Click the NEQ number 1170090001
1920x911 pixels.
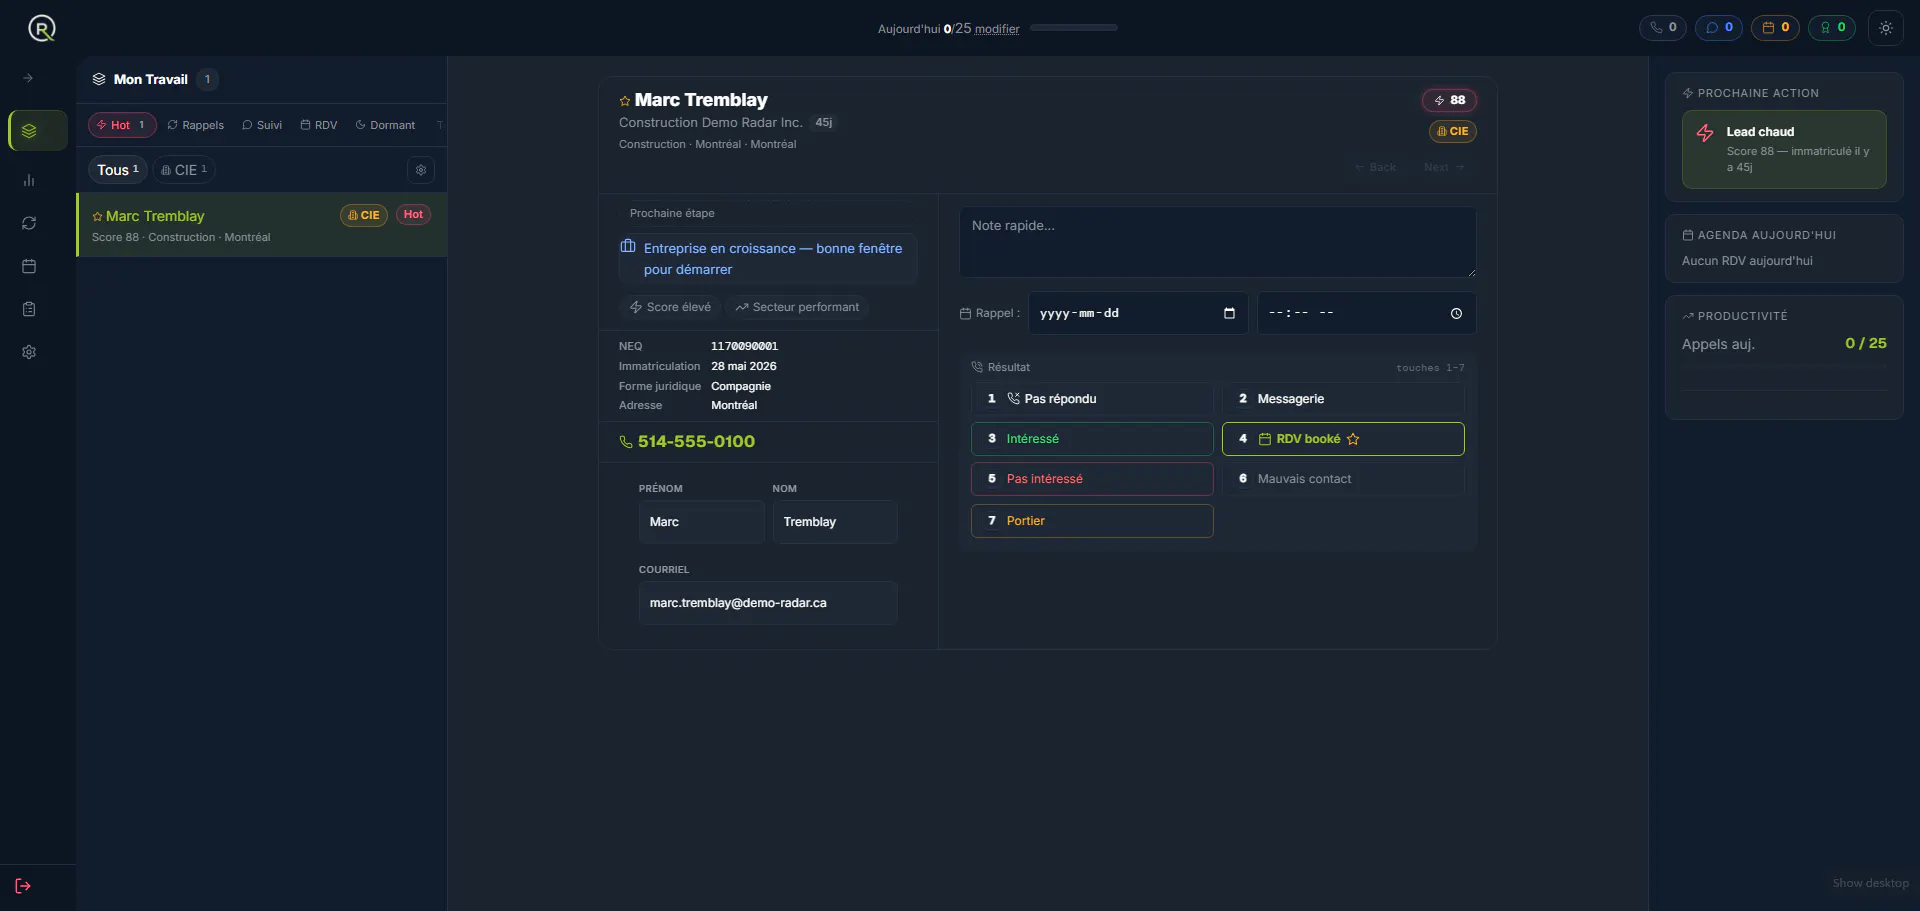click(744, 346)
